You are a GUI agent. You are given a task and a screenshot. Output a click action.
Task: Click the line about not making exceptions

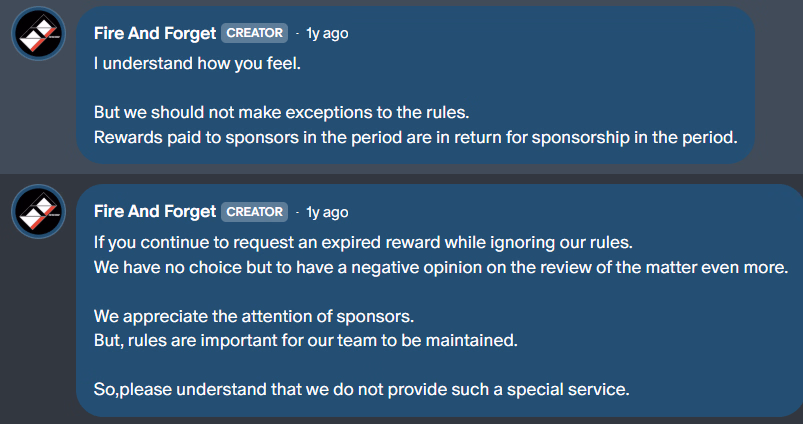pyautogui.click(x=281, y=111)
